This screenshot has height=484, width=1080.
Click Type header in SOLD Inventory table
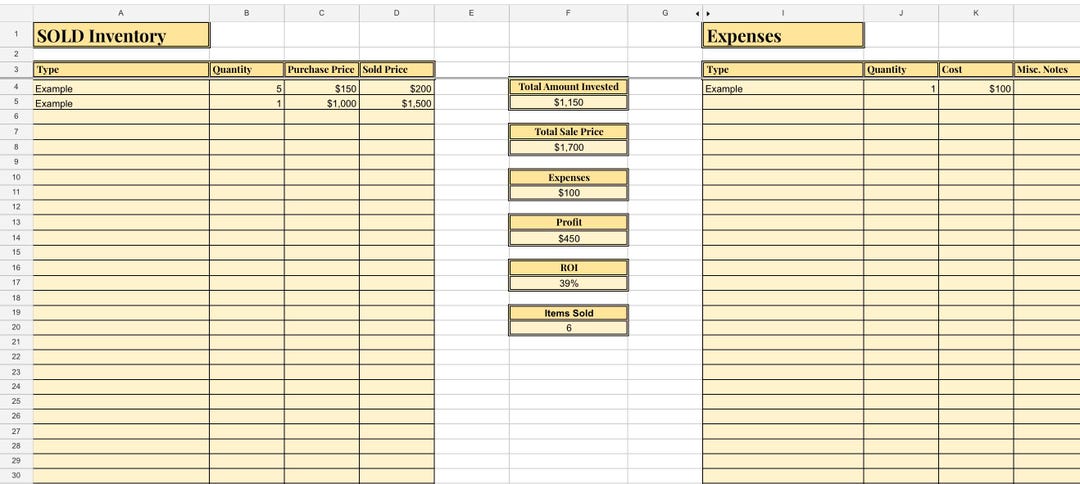[x=121, y=70]
